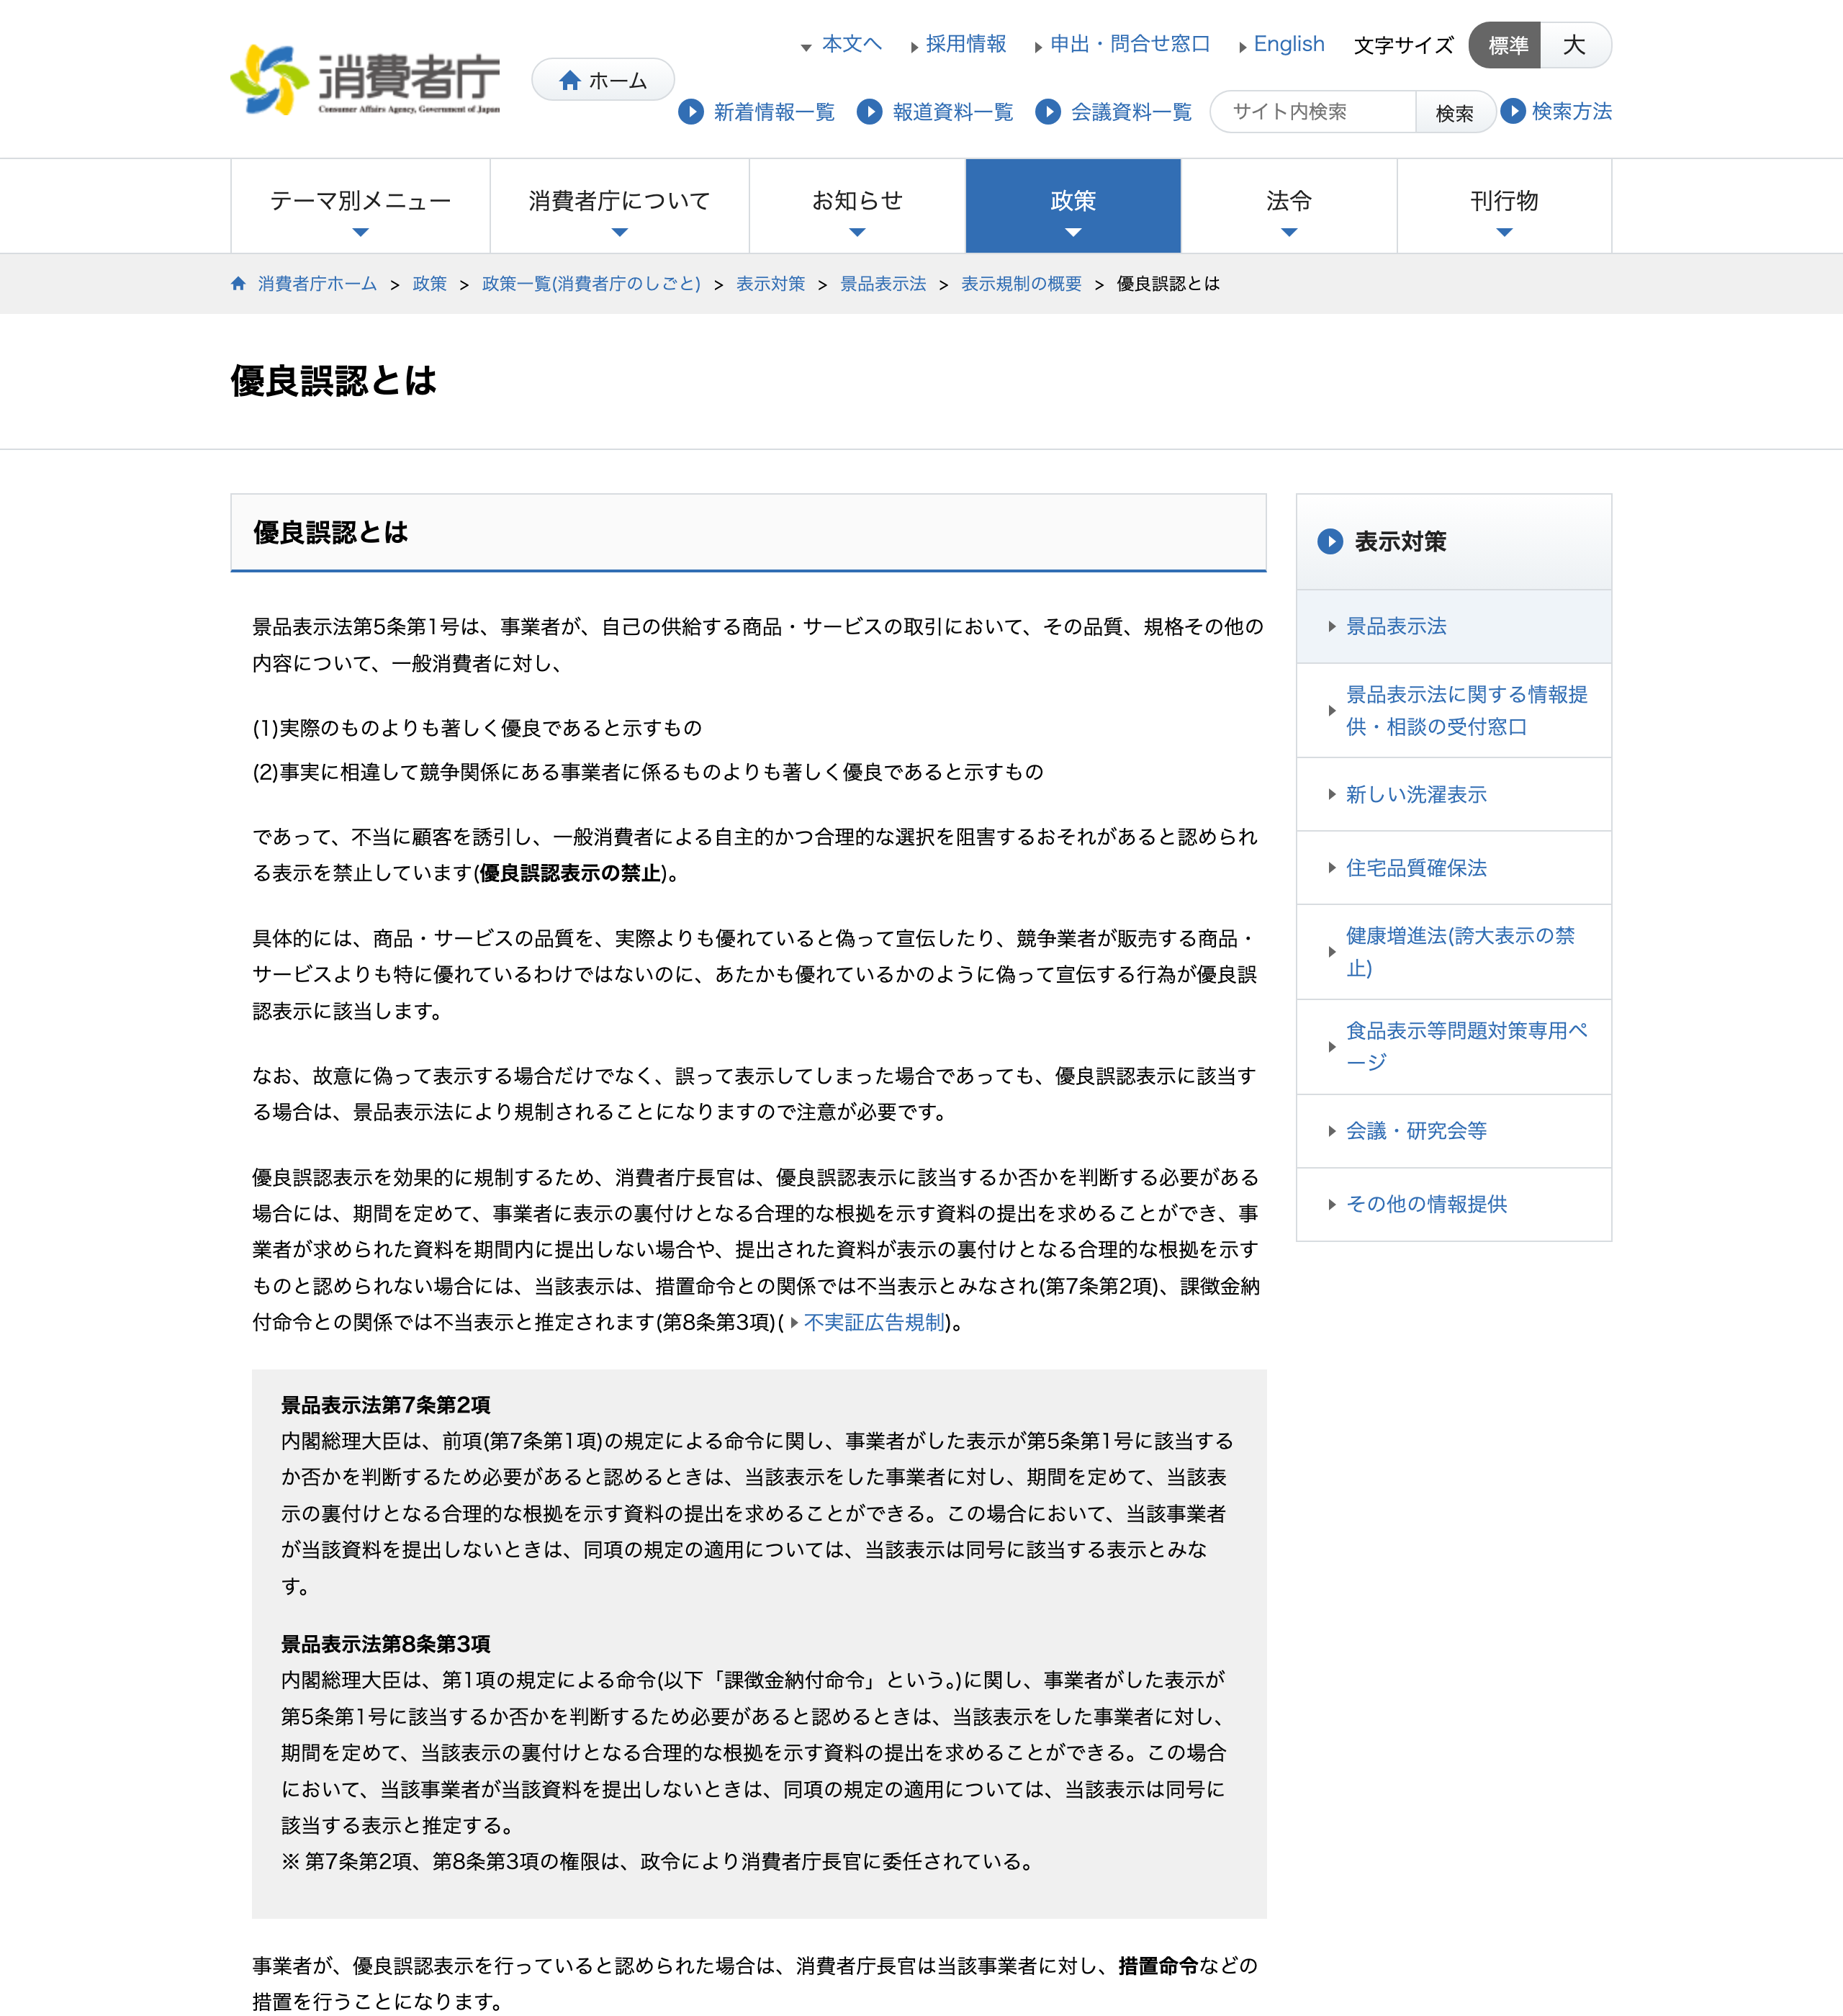Click 政策一覧(消費者庁のしごと) breadcrumb
Image resolution: width=1843 pixels, height=2016 pixels.
pos(591,284)
